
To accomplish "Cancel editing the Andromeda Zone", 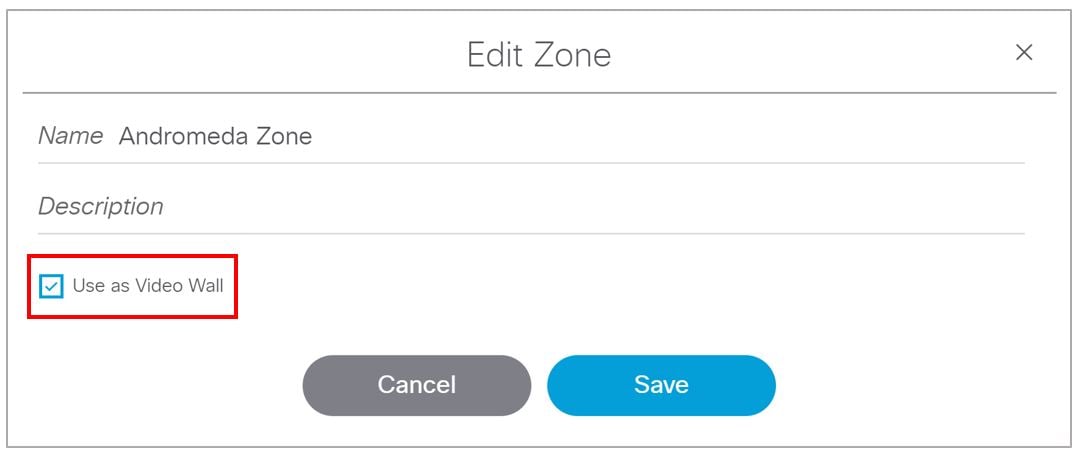I will click(x=416, y=385).
